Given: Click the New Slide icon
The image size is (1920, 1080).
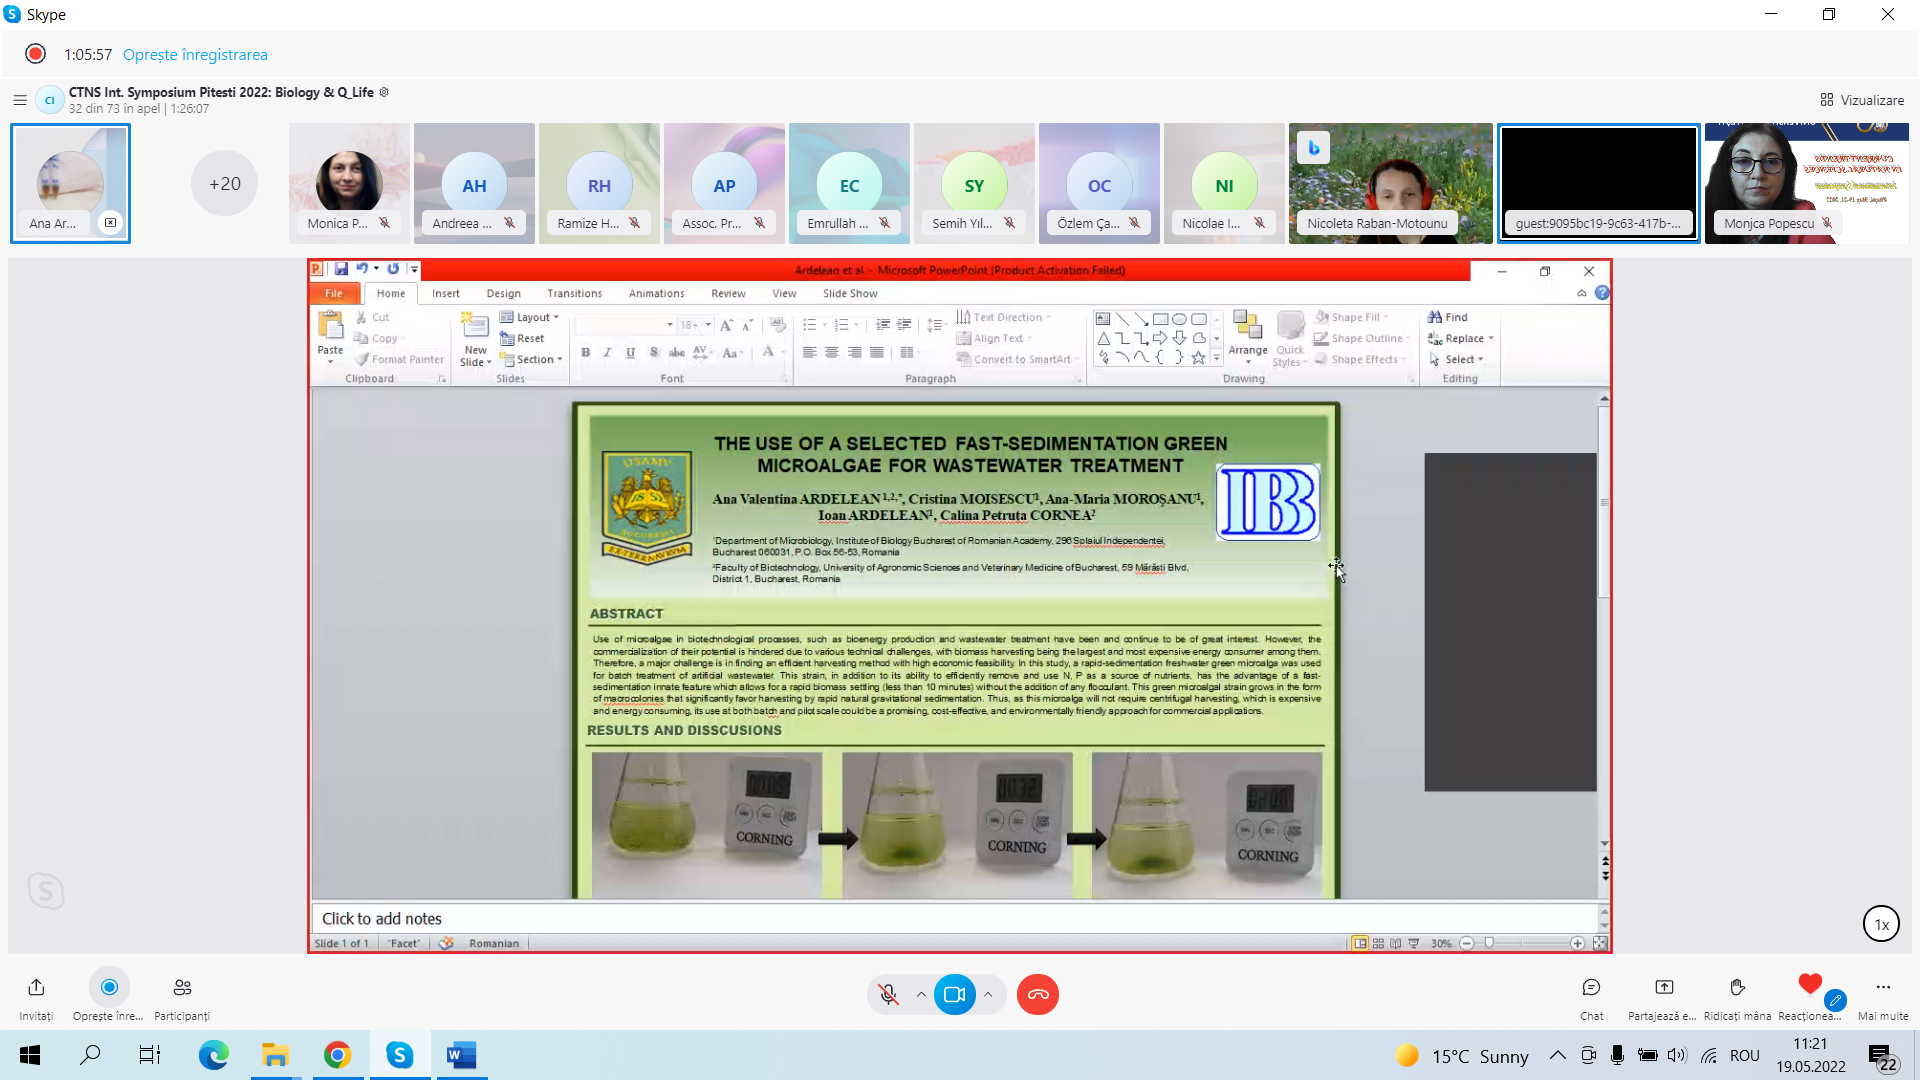Looking at the screenshot, I should (475, 326).
